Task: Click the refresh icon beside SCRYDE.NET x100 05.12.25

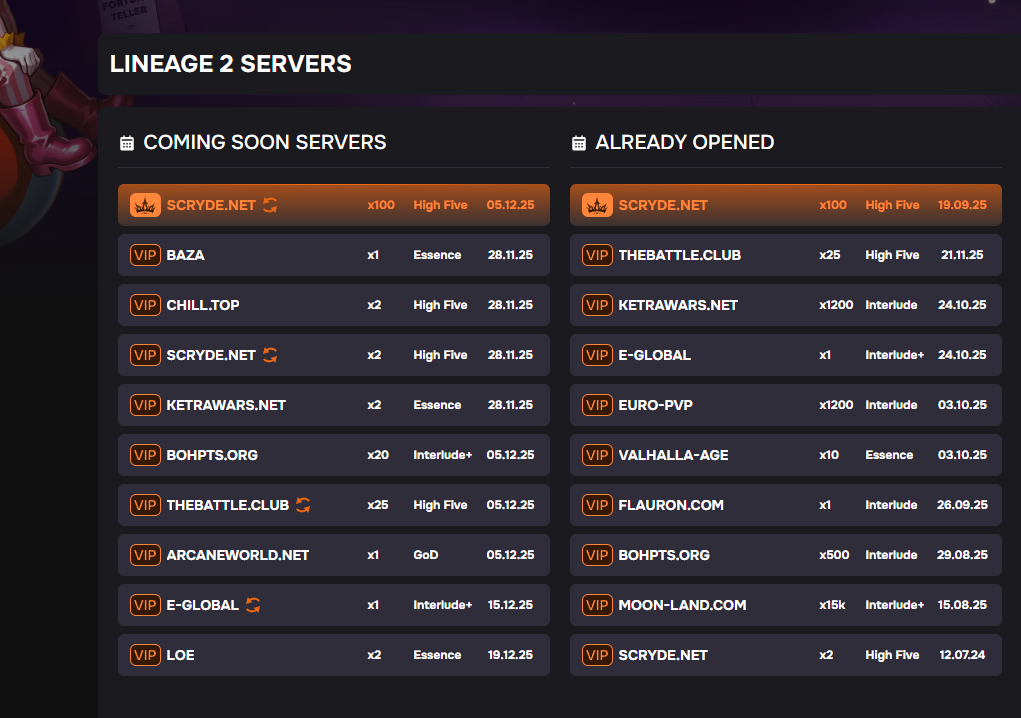Action: [x=270, y=205]
